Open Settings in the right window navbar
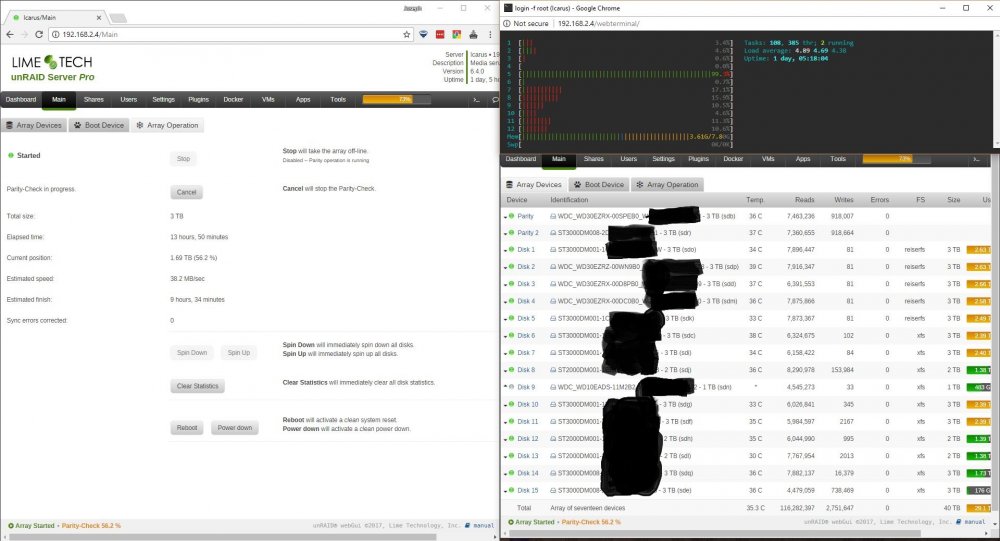1000x541 pixels. (x=663, y=159)
